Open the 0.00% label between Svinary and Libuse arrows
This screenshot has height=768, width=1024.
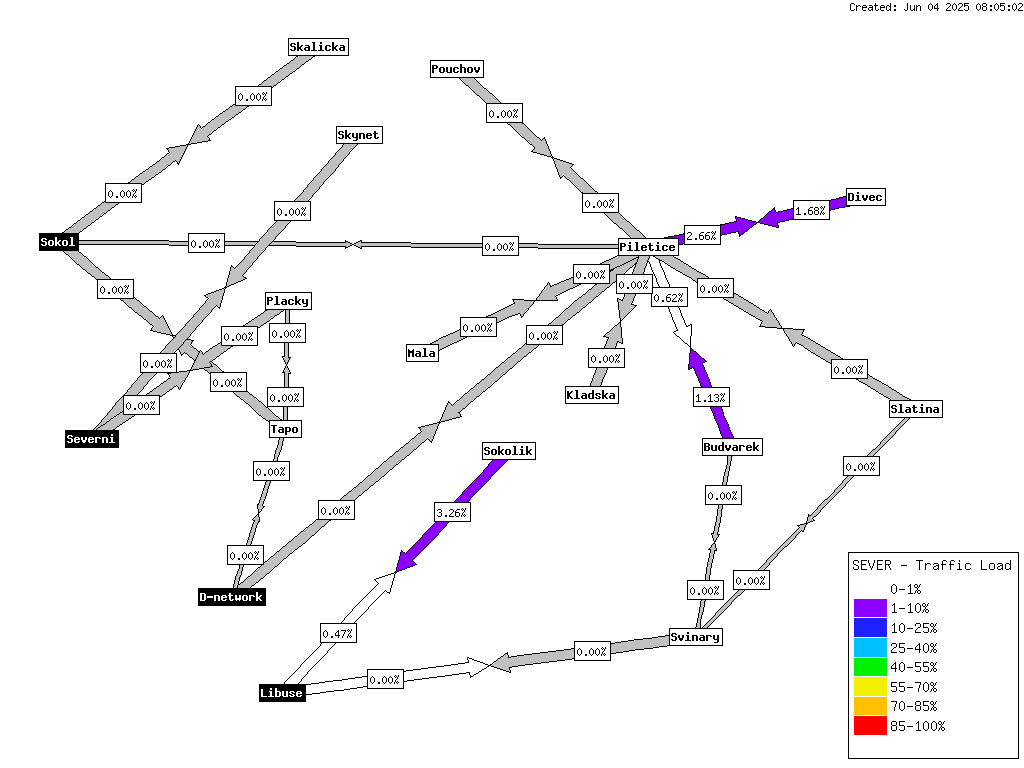coord(592,652)
